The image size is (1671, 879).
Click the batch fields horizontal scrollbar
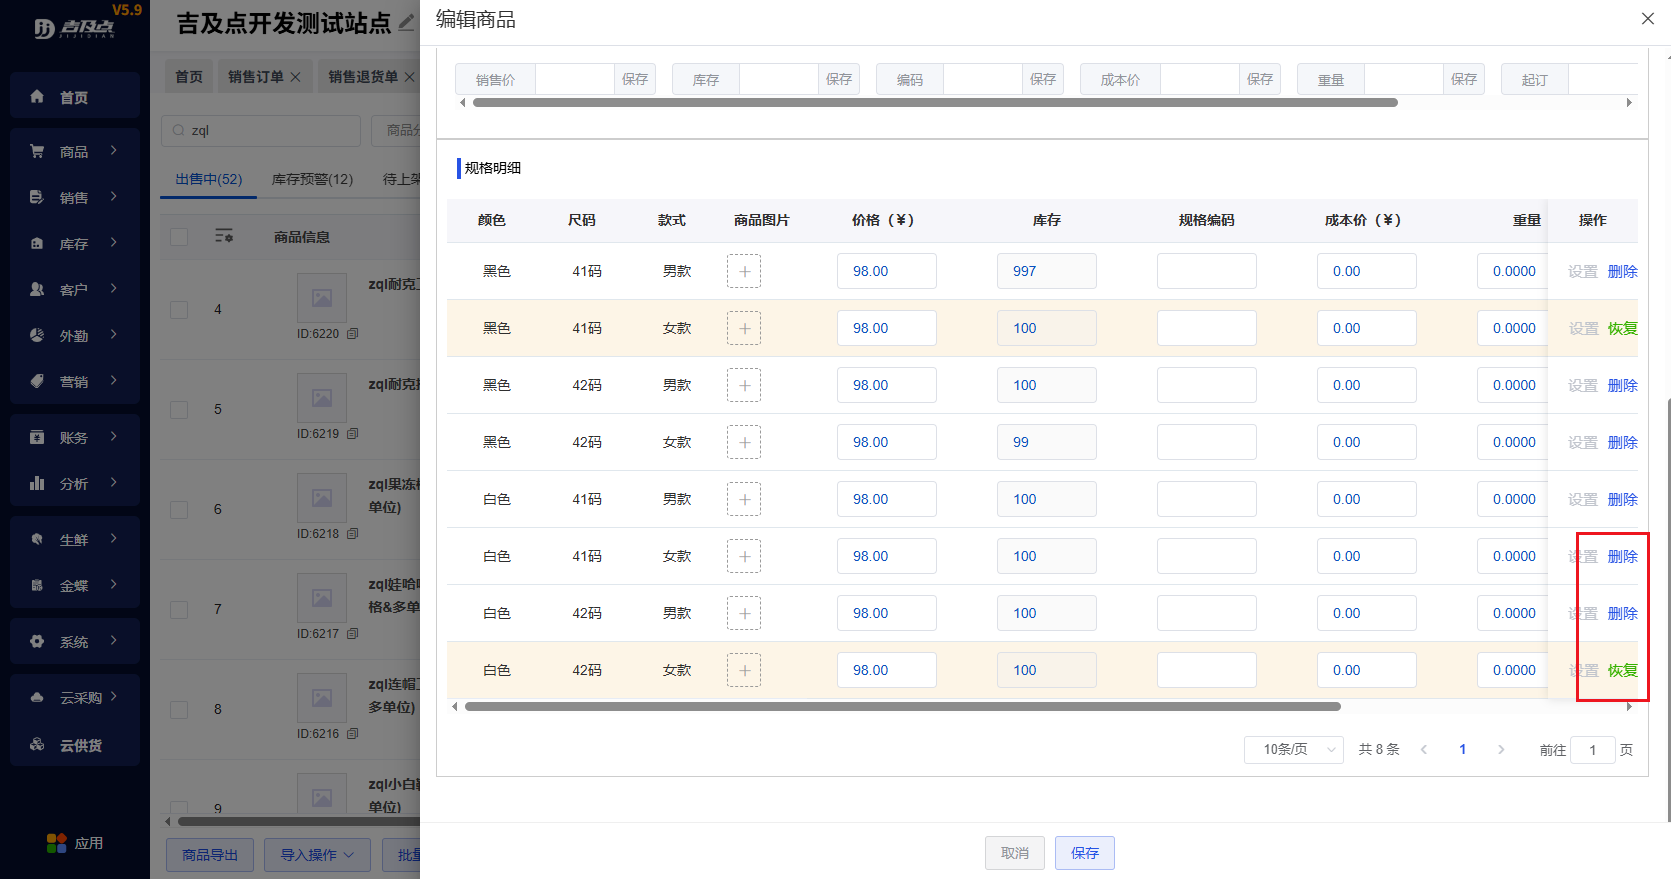935,102
